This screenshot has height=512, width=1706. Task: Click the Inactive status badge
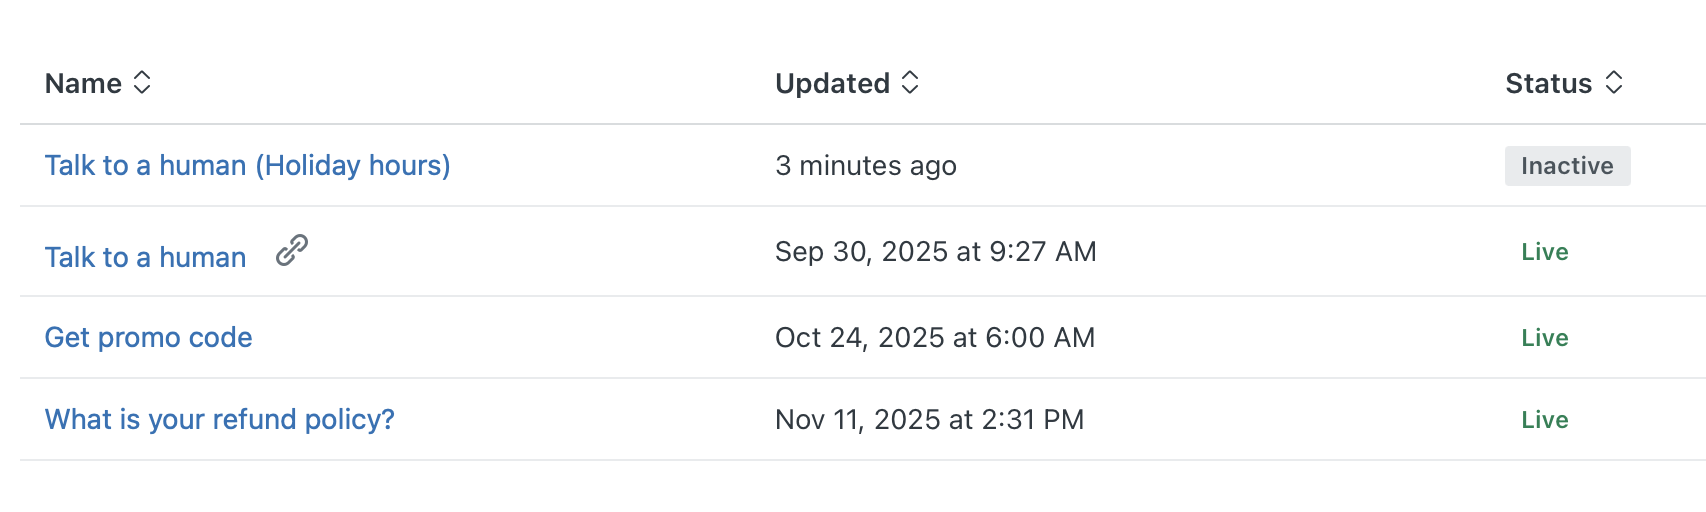point(1567,166)
